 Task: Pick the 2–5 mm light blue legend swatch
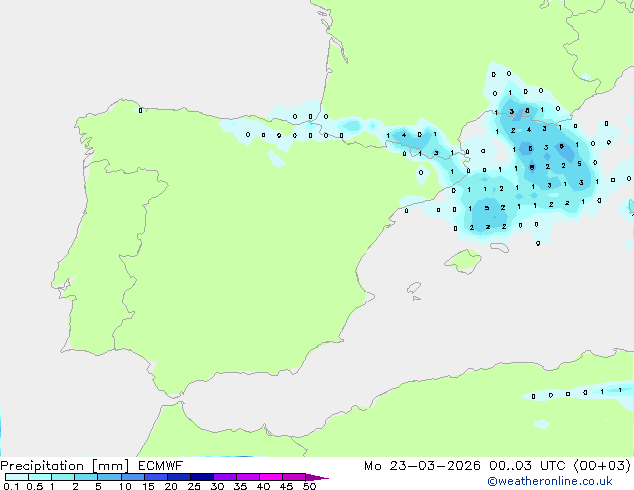[x=86, y=477]
